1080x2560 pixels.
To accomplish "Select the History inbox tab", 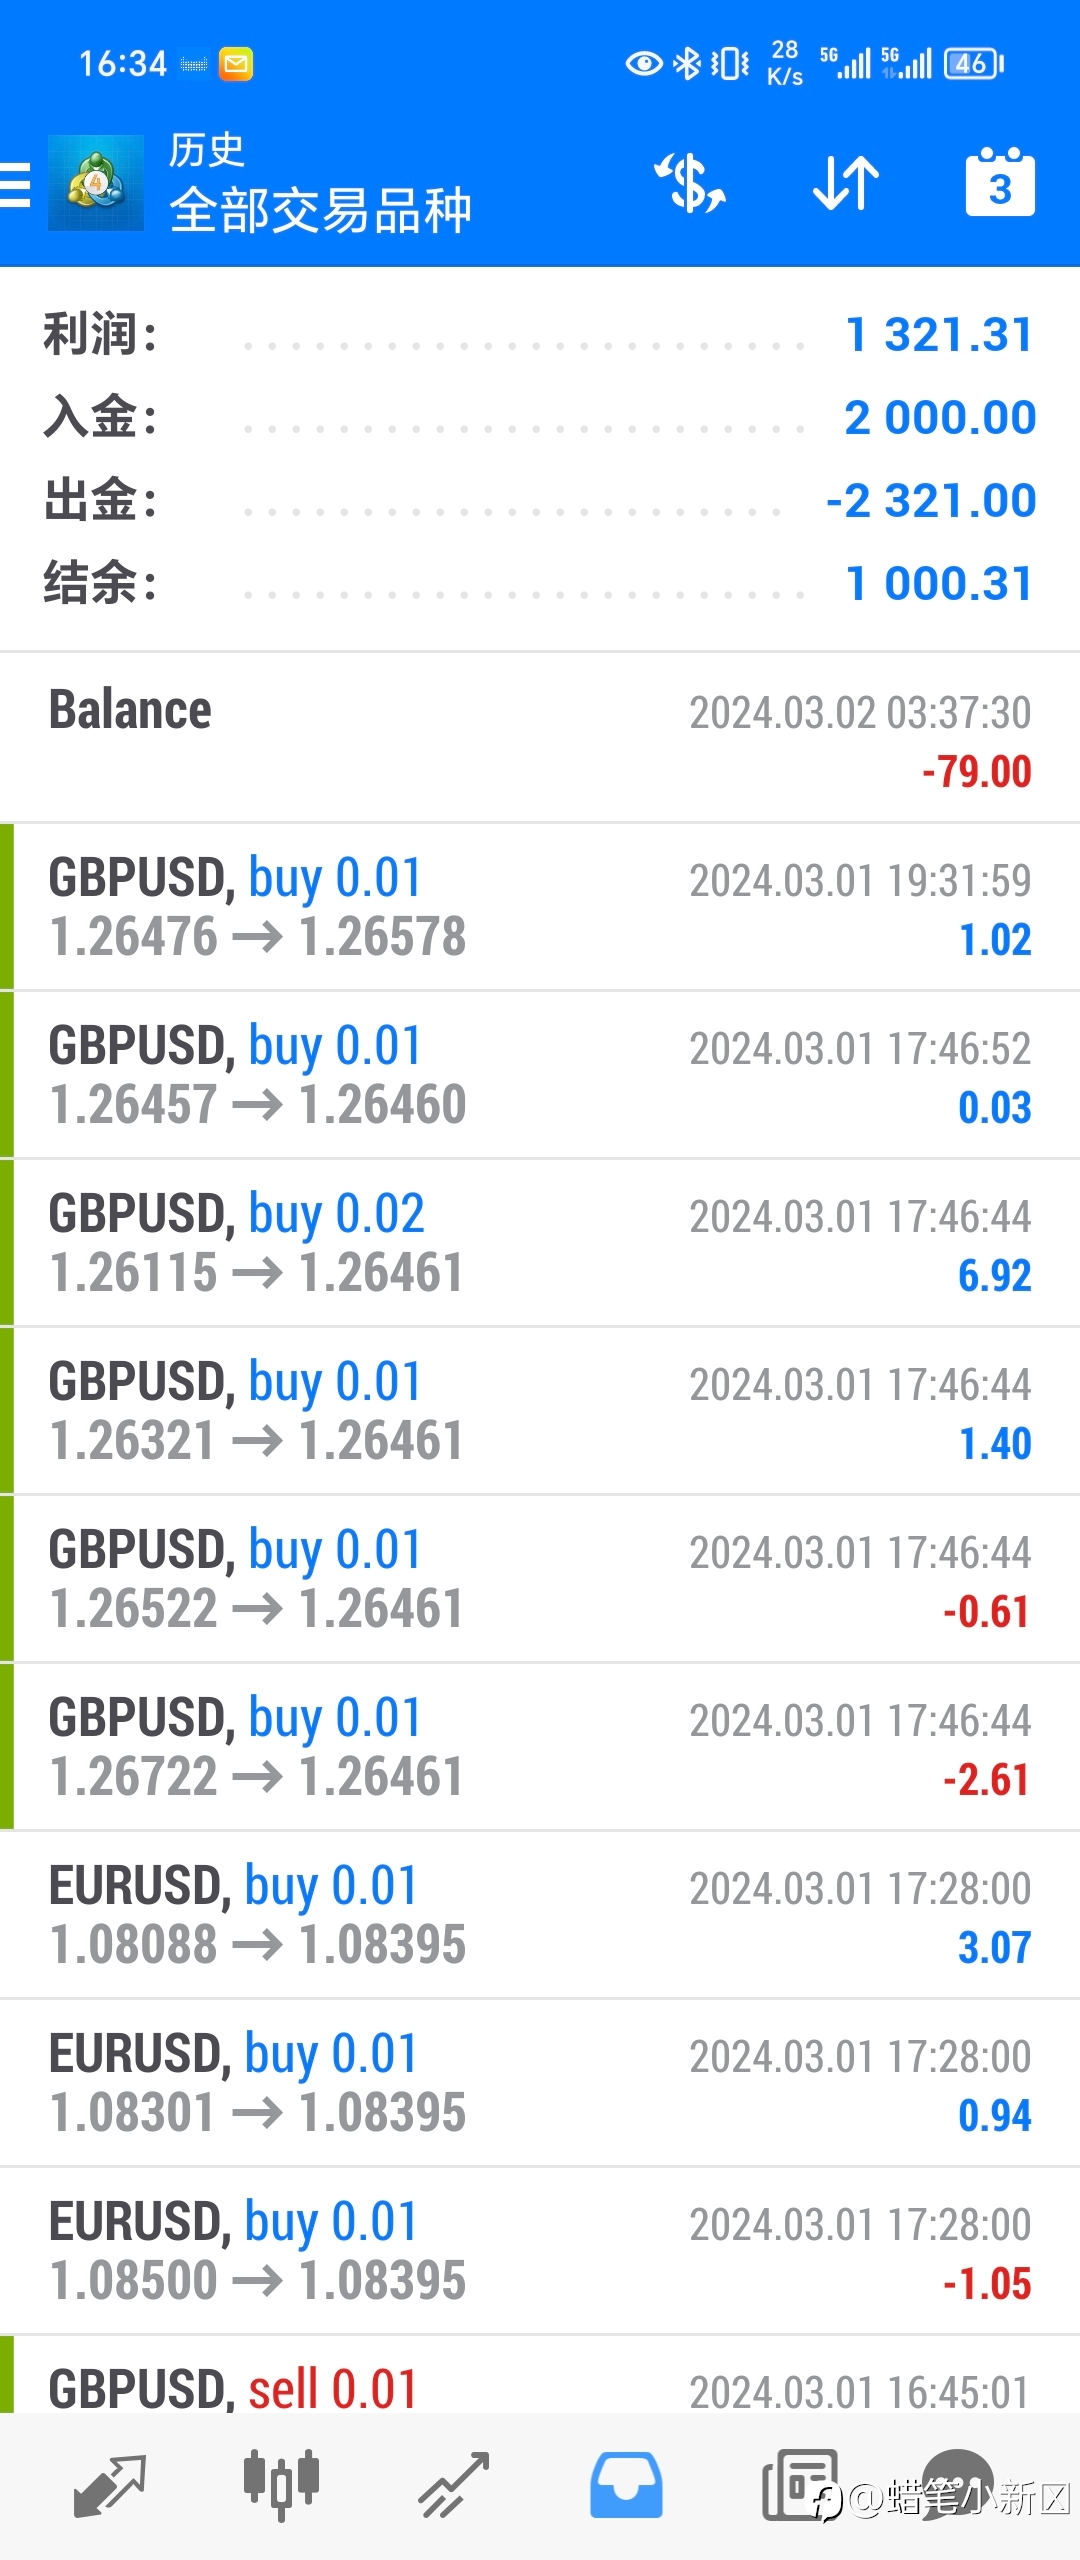I will click(626, 2486).
